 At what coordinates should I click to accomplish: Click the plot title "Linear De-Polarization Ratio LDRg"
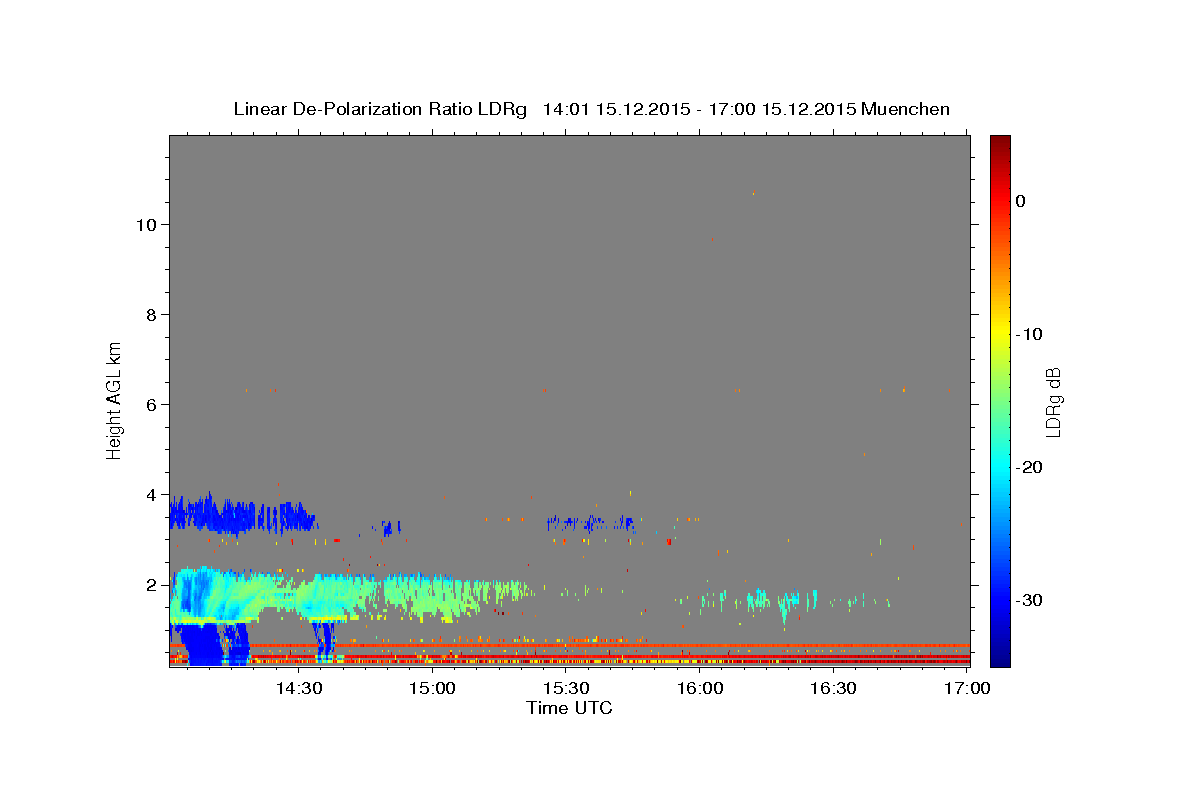coord(379,109)
